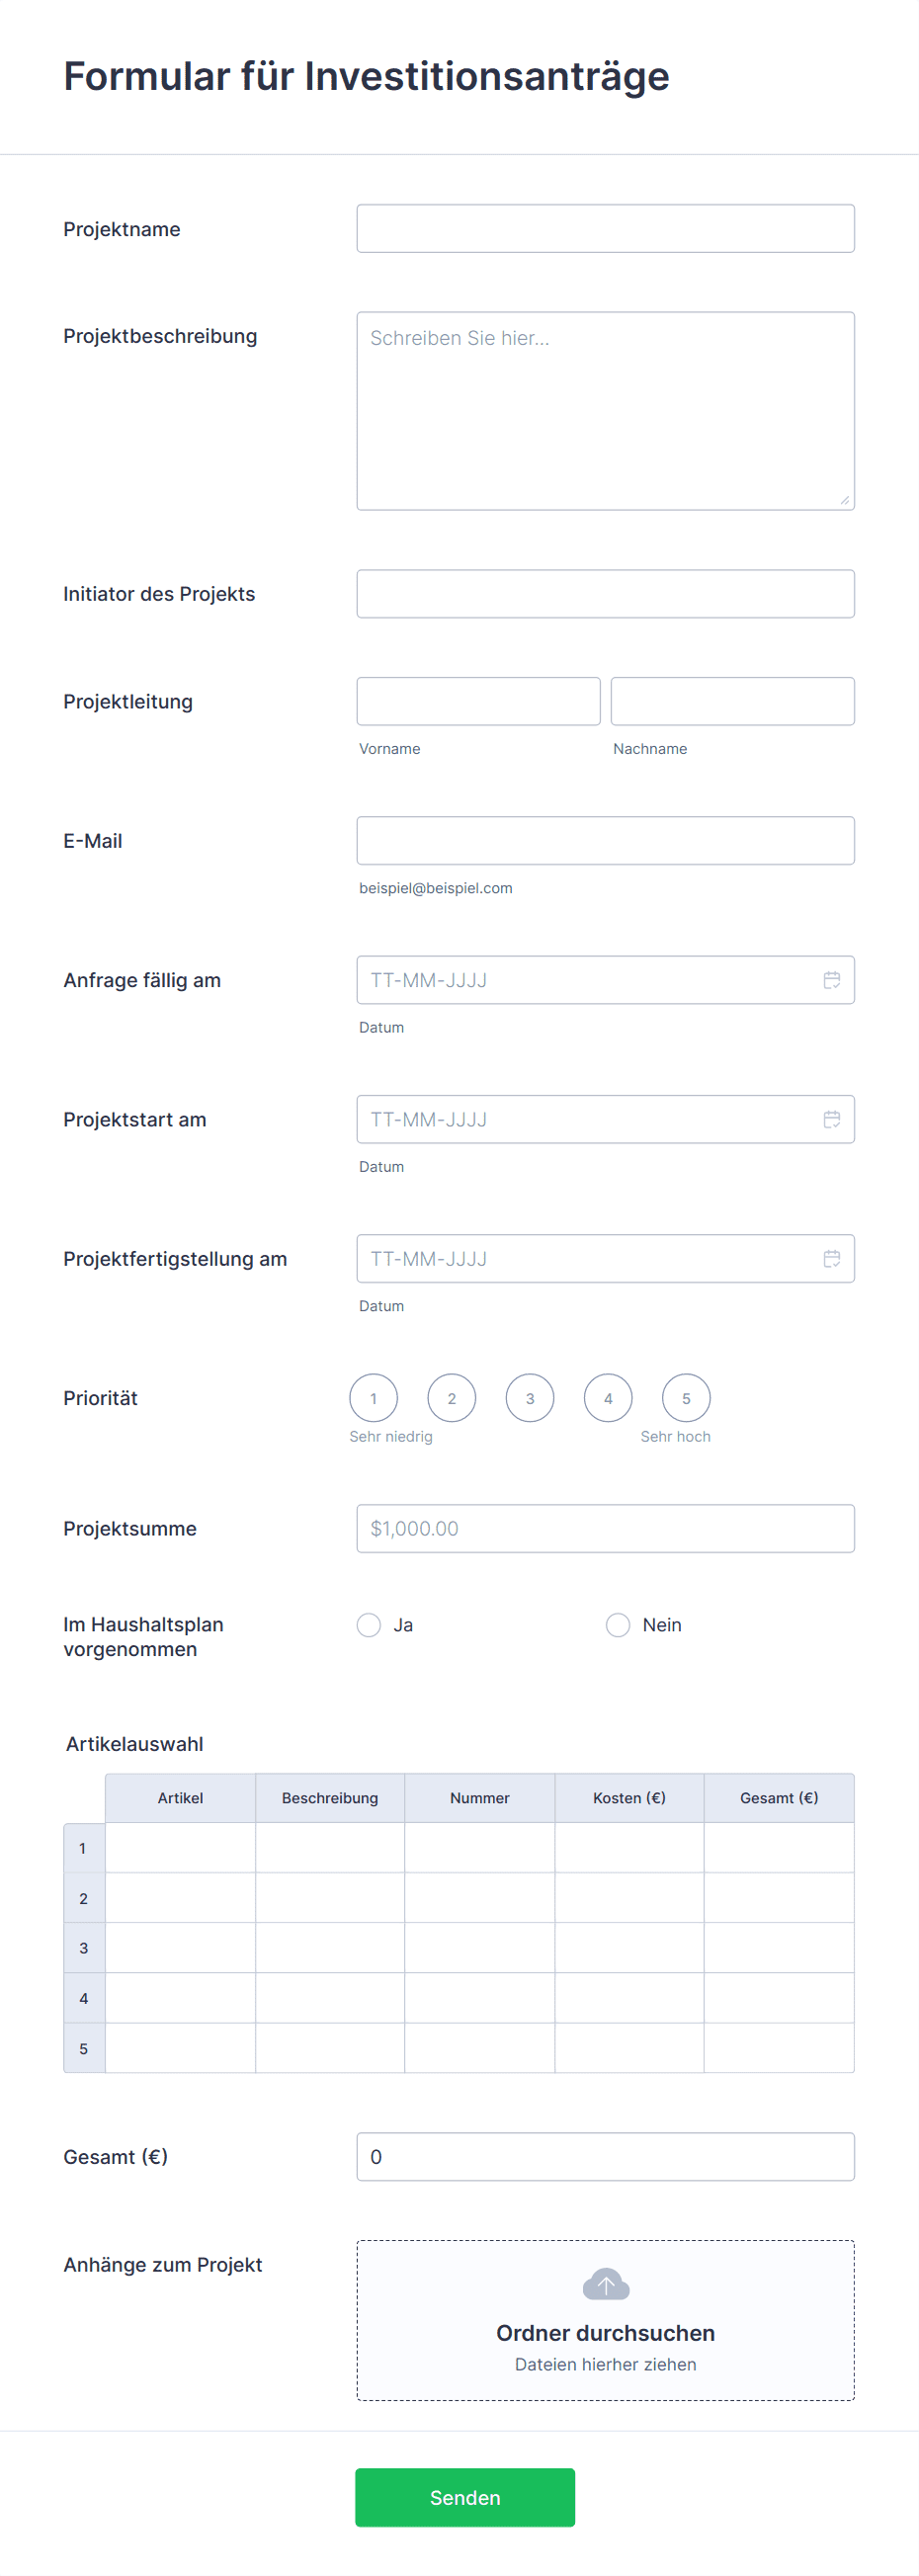This screenshot has width=919, height=2576.
Task: Click the Nachname field under Projektleitung
Action: (732, 701)
